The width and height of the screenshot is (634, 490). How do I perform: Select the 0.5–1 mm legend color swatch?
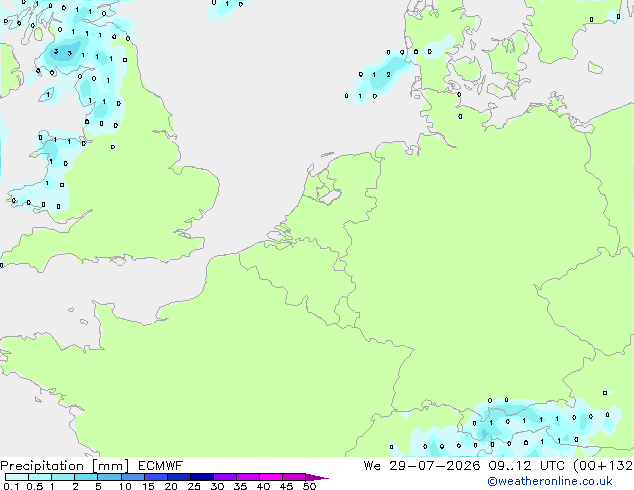tap(40, 477)
